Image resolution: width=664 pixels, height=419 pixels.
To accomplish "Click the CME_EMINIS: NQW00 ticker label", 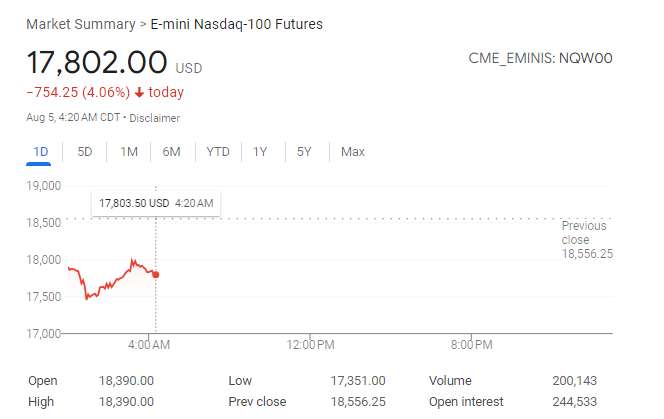I will click(540, 58).
